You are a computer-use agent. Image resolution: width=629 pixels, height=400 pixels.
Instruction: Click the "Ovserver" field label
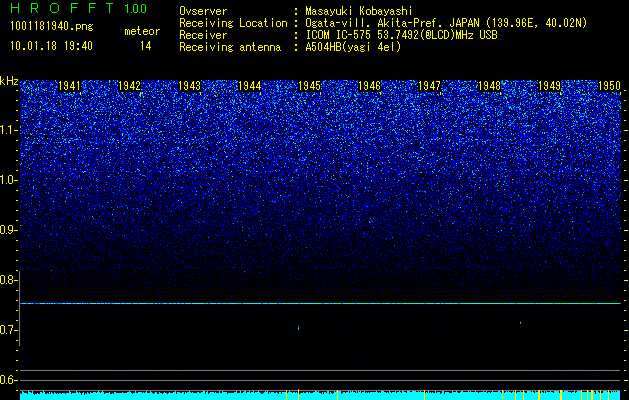(x=203, y=11)
